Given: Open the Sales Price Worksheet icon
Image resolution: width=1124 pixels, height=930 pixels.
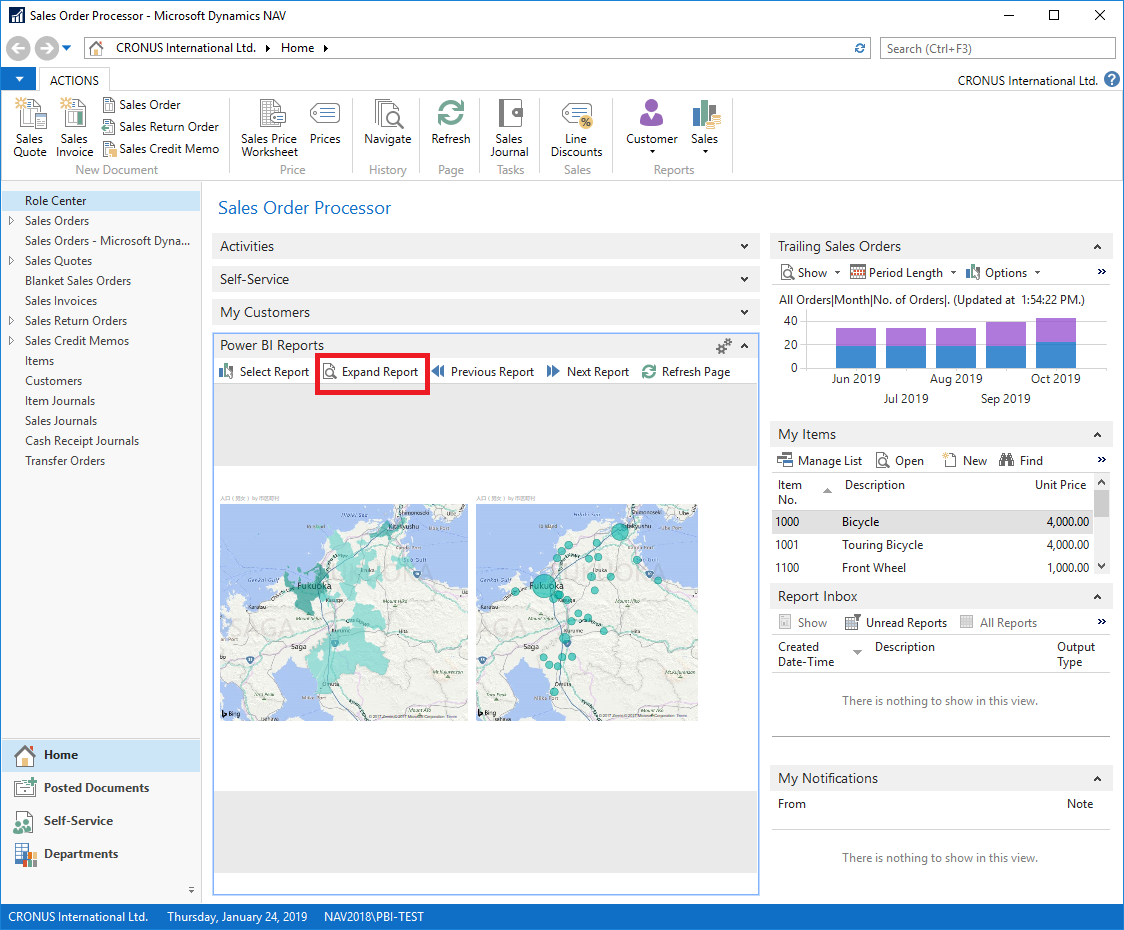Looking at the screenshot, I should point(269,128).
